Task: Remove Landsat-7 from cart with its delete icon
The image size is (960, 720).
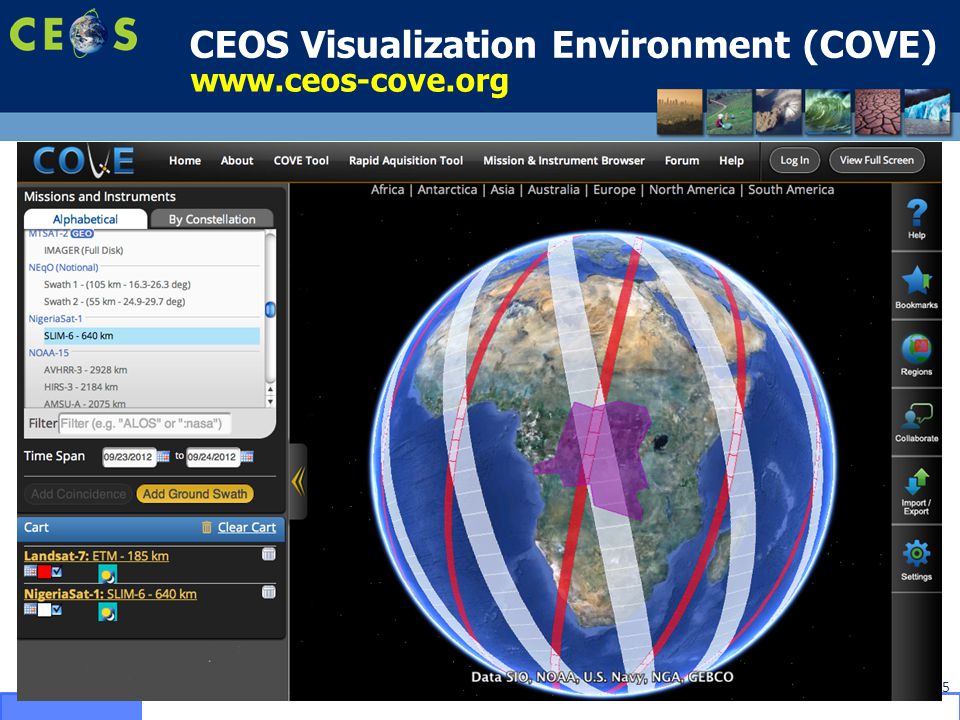Action: click(268, 554)
